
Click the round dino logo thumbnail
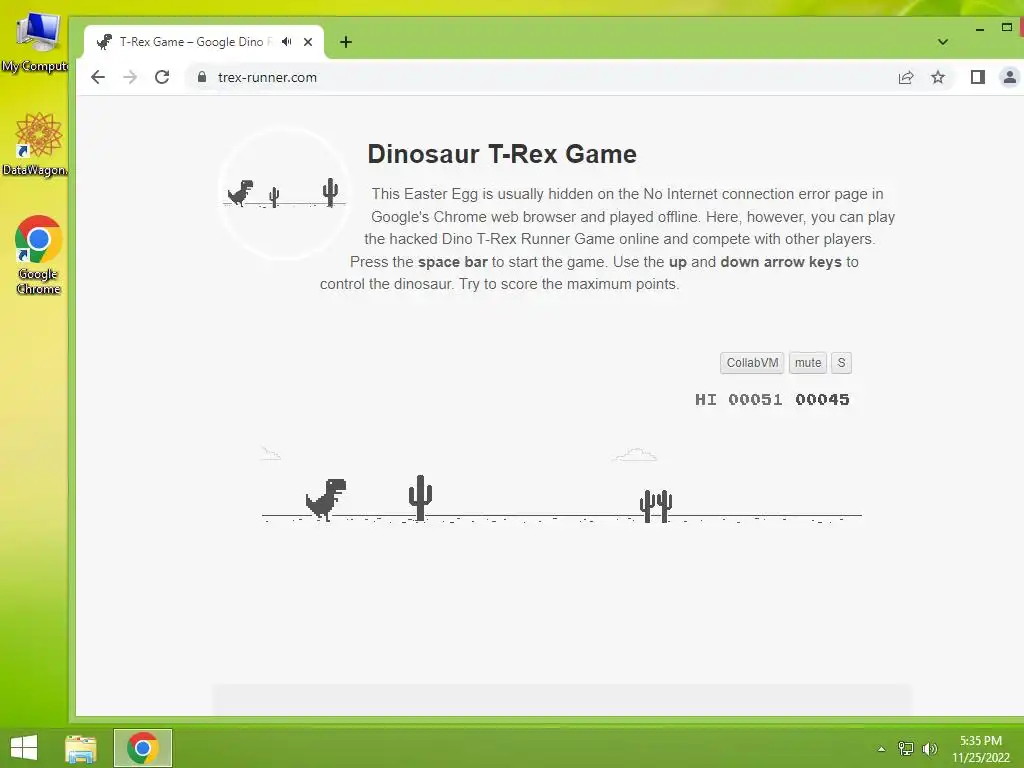pos(283,193)
